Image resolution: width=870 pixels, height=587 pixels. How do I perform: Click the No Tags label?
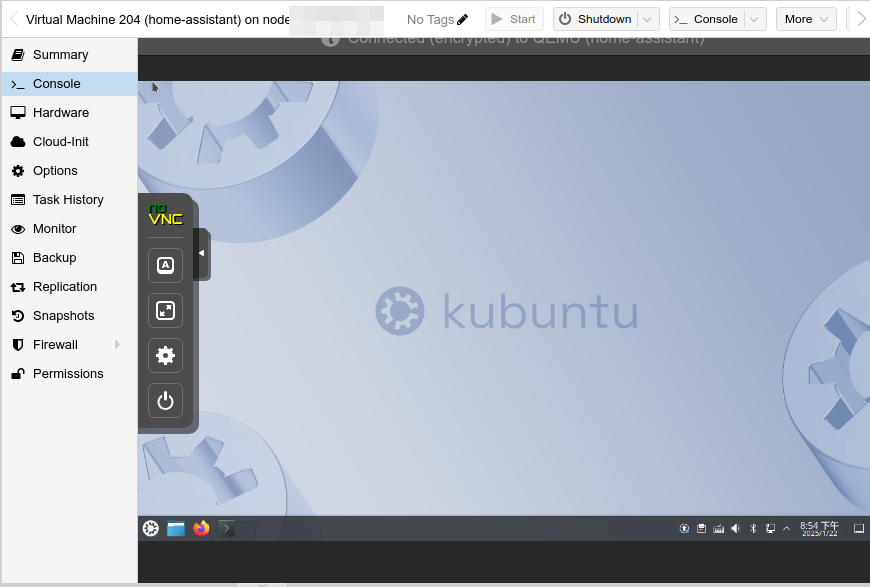(x=430, y=19)
